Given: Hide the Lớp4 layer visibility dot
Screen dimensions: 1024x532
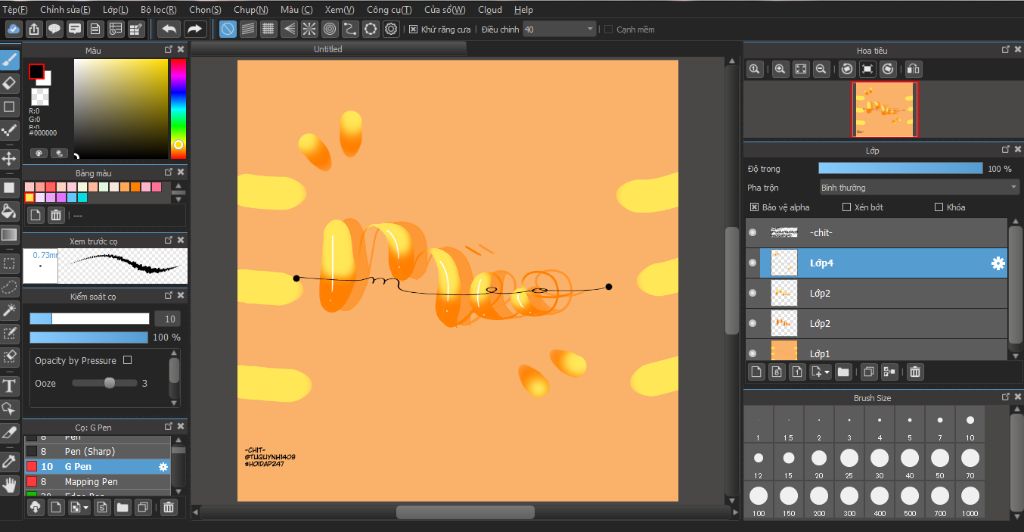Looking at the screenshot, I should [x=752, y=263].
